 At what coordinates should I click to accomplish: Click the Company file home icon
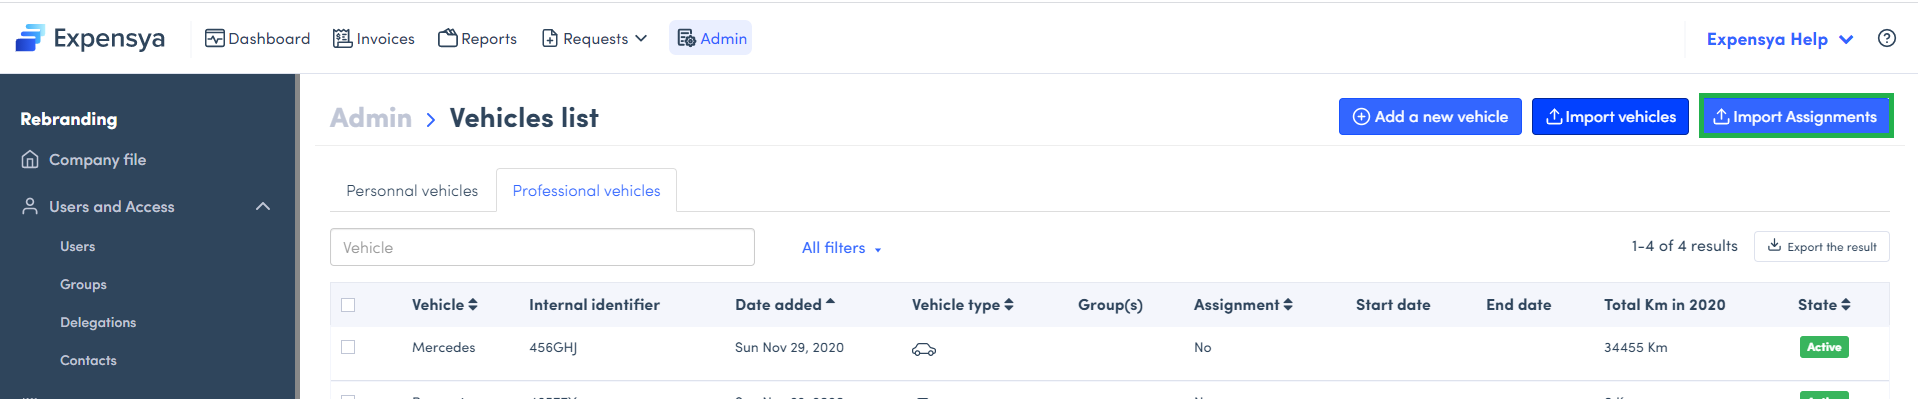tap(30, 159)
